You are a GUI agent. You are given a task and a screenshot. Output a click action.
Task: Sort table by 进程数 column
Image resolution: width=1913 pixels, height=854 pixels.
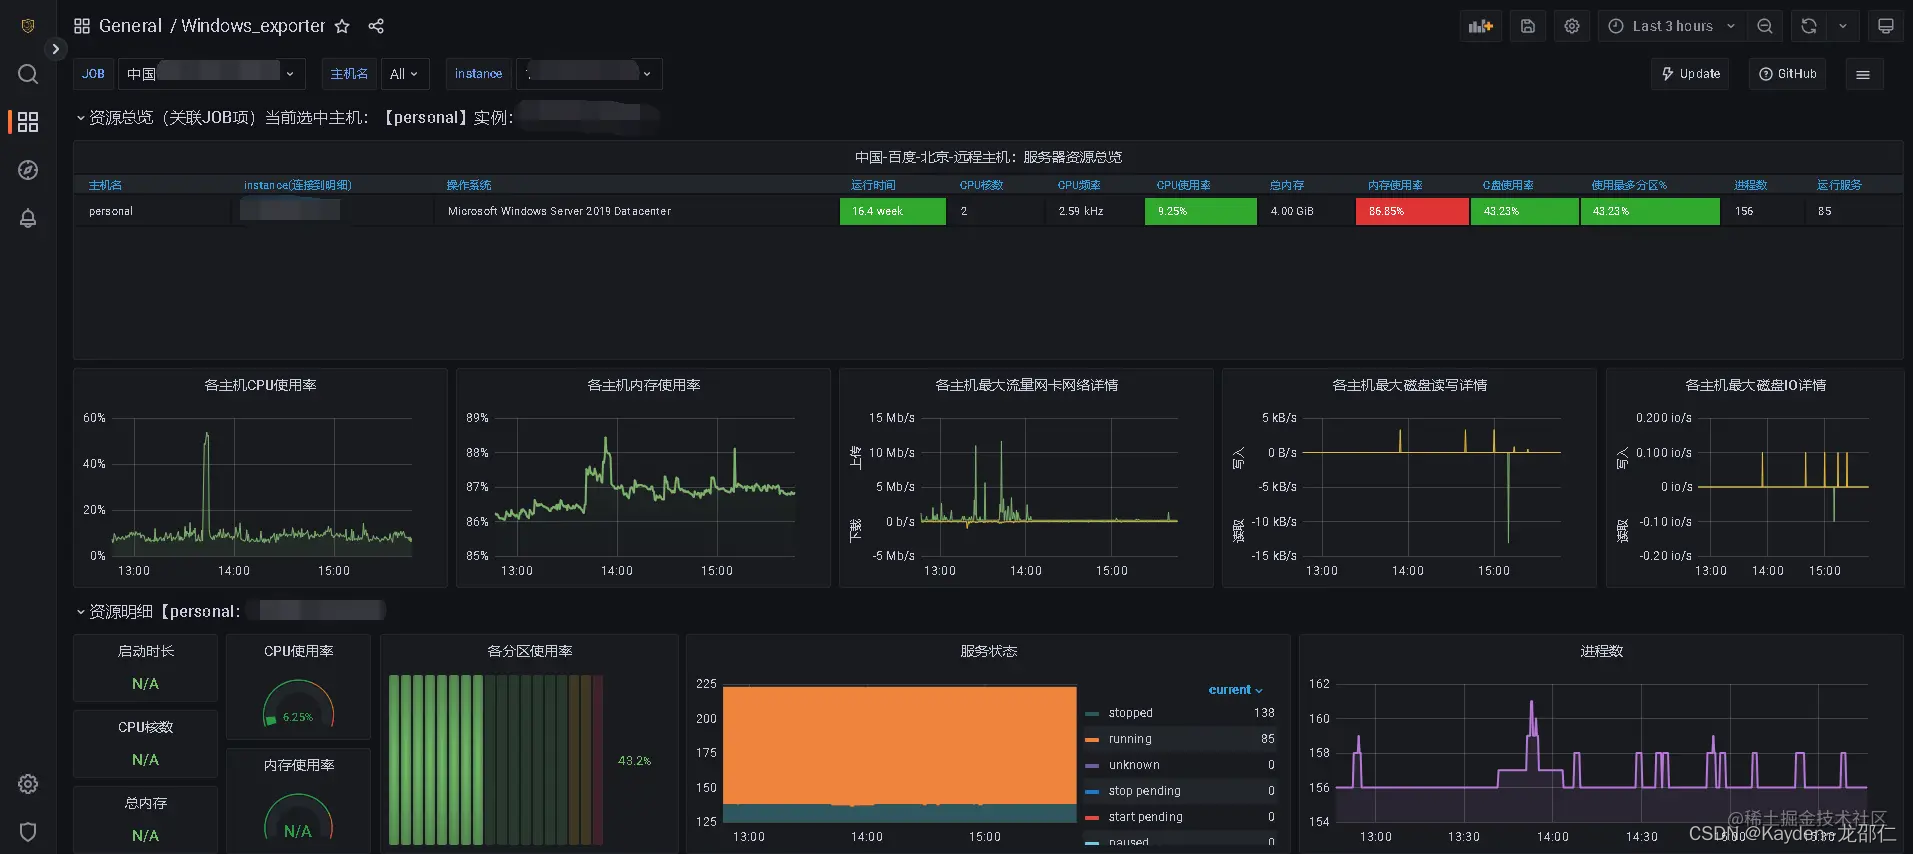pyautogui.click(x=1750, y=185)
